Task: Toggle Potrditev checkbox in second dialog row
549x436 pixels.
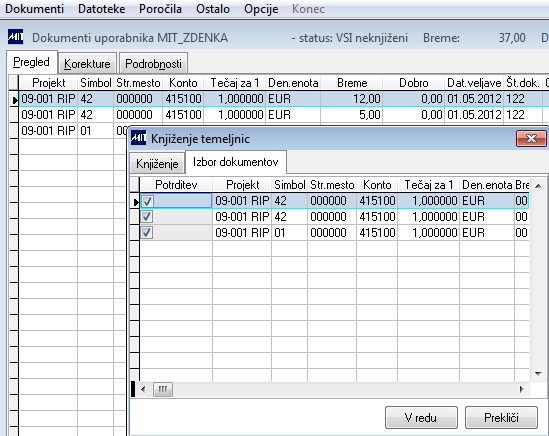Action: [x=147, y=217]
